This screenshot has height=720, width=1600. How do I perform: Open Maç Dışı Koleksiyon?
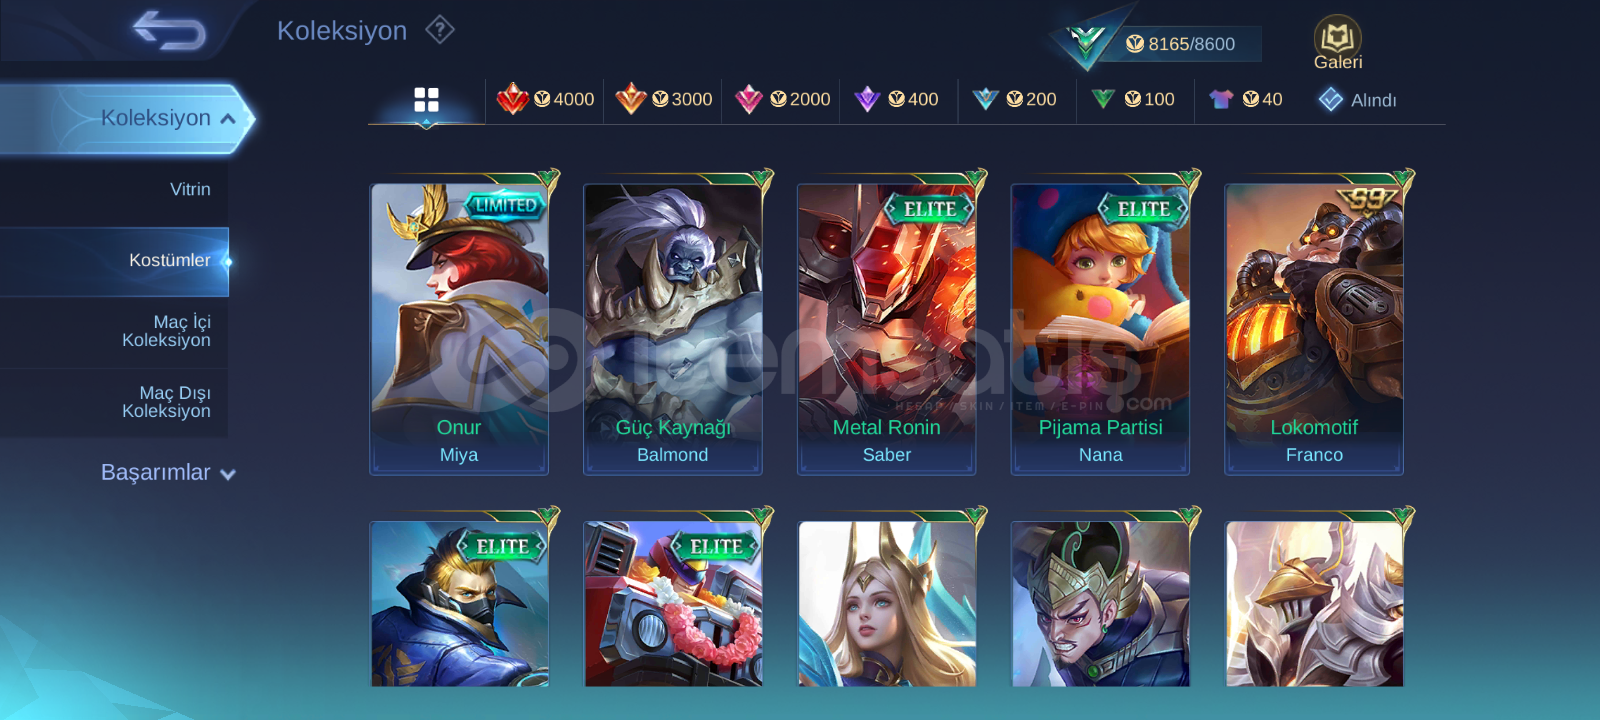pos(114,402)
